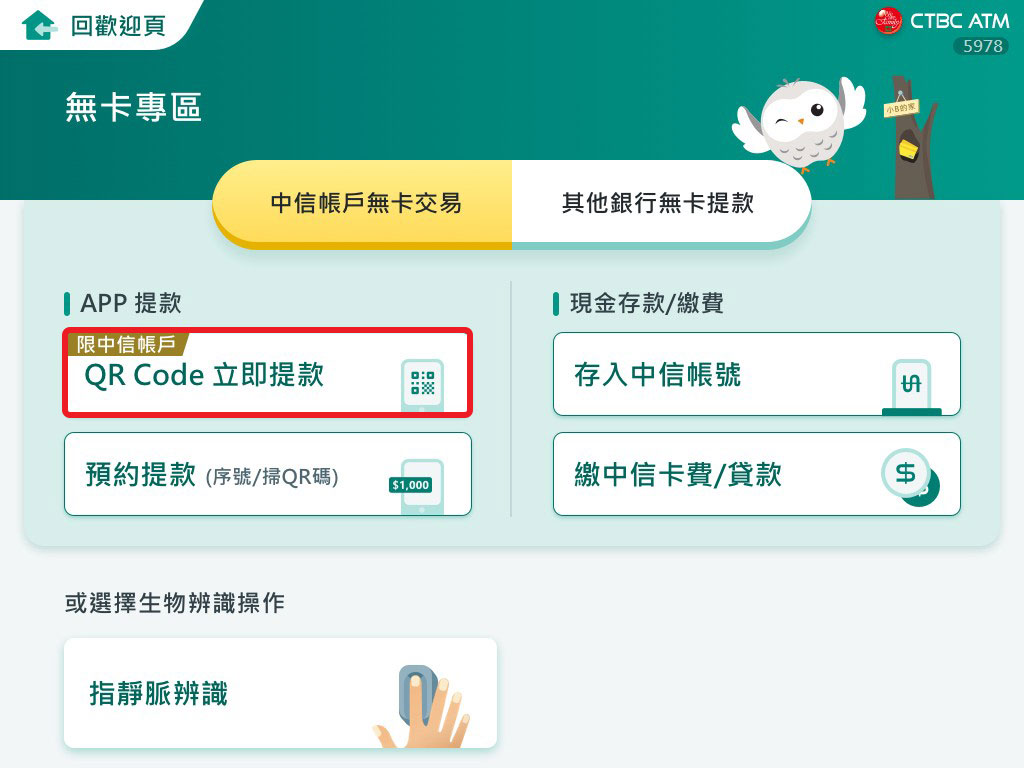
Task: Tap the $1,000 phone icon
Action: click(417, 486)
